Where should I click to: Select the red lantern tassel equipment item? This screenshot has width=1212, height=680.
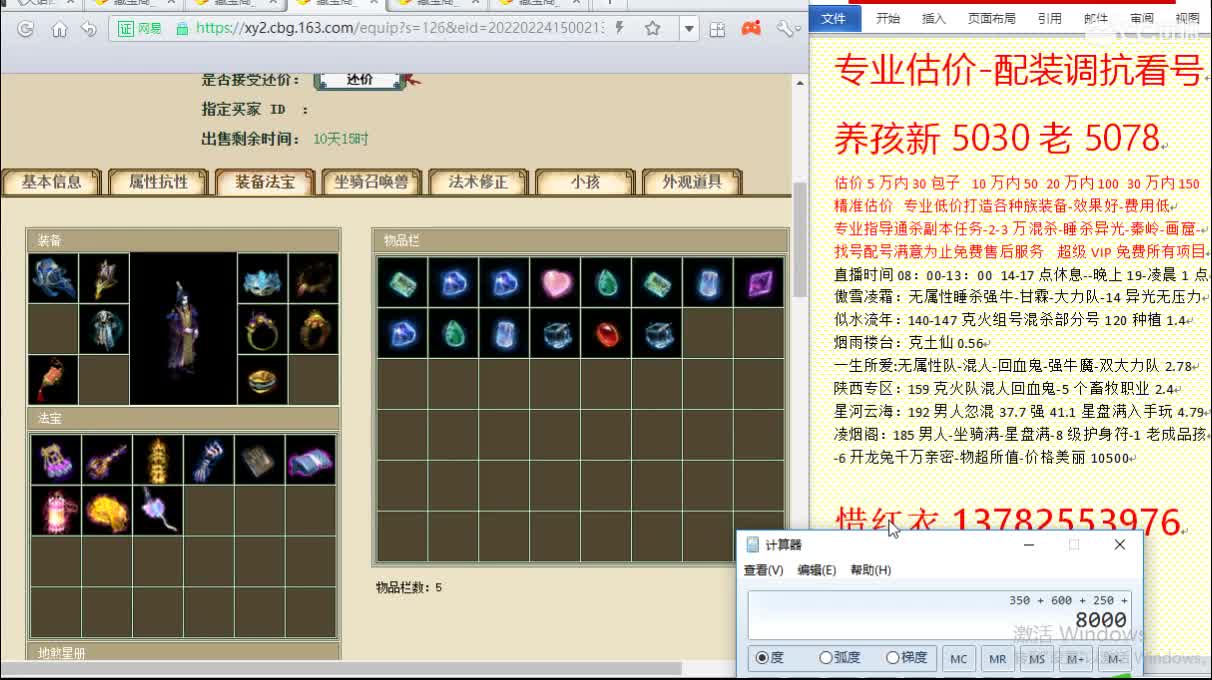click(53, 380)
